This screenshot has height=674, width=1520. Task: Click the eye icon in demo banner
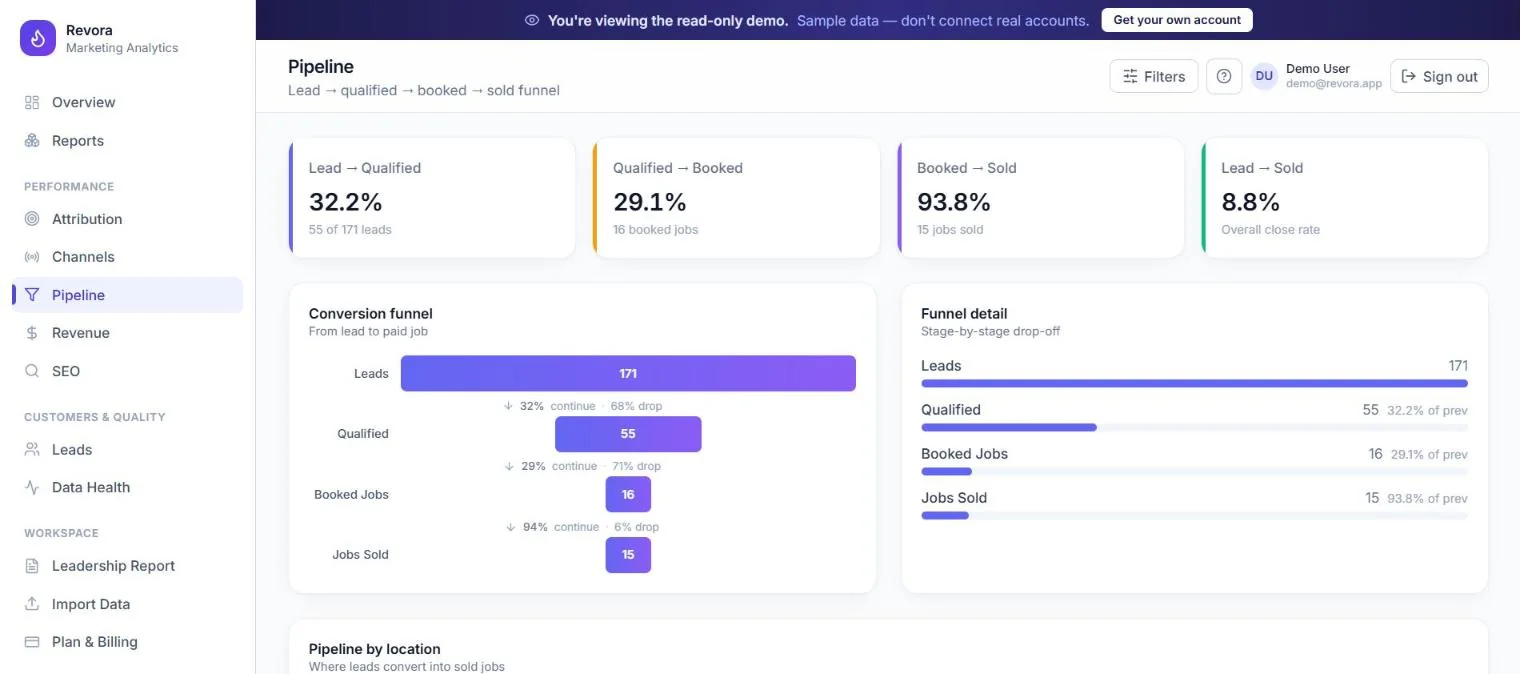coord(532,20)
